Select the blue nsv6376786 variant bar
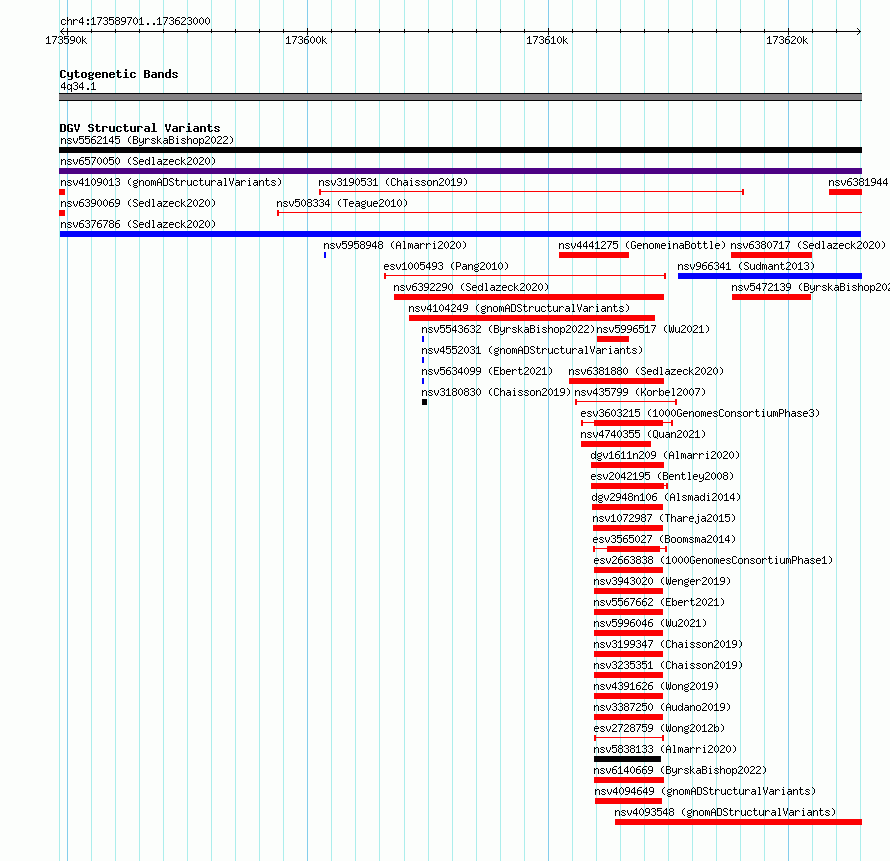890x861 pixels. [460, 234]
